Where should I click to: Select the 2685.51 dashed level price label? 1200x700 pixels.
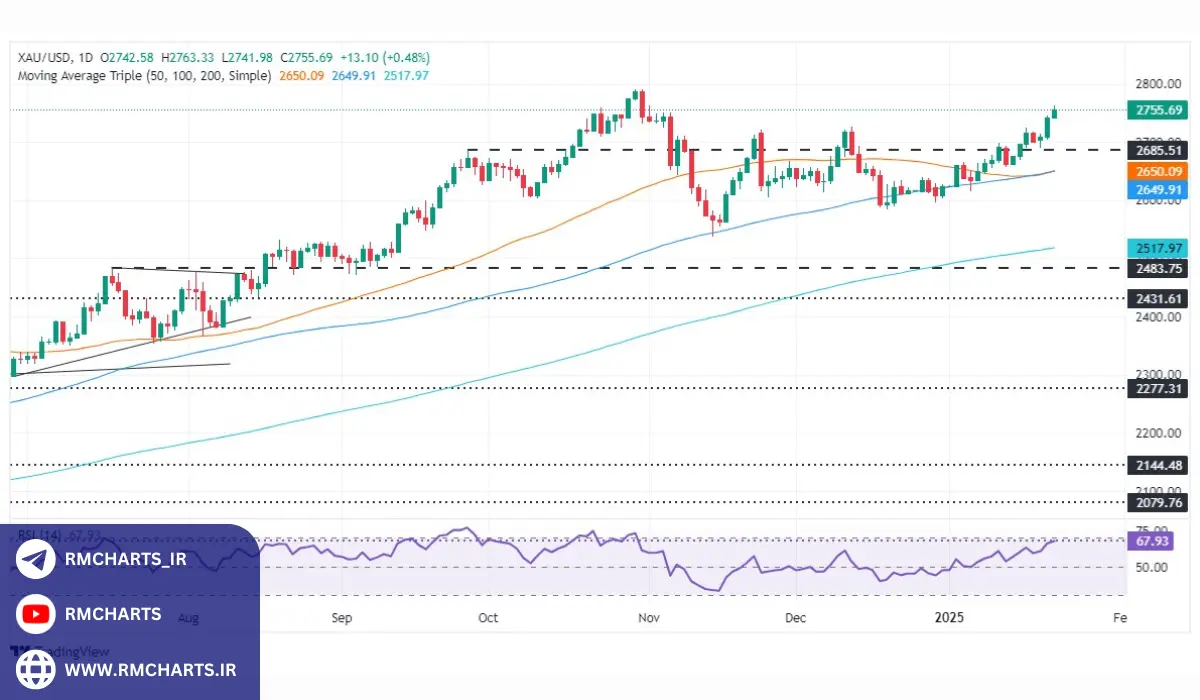[x=1155, y=151]
